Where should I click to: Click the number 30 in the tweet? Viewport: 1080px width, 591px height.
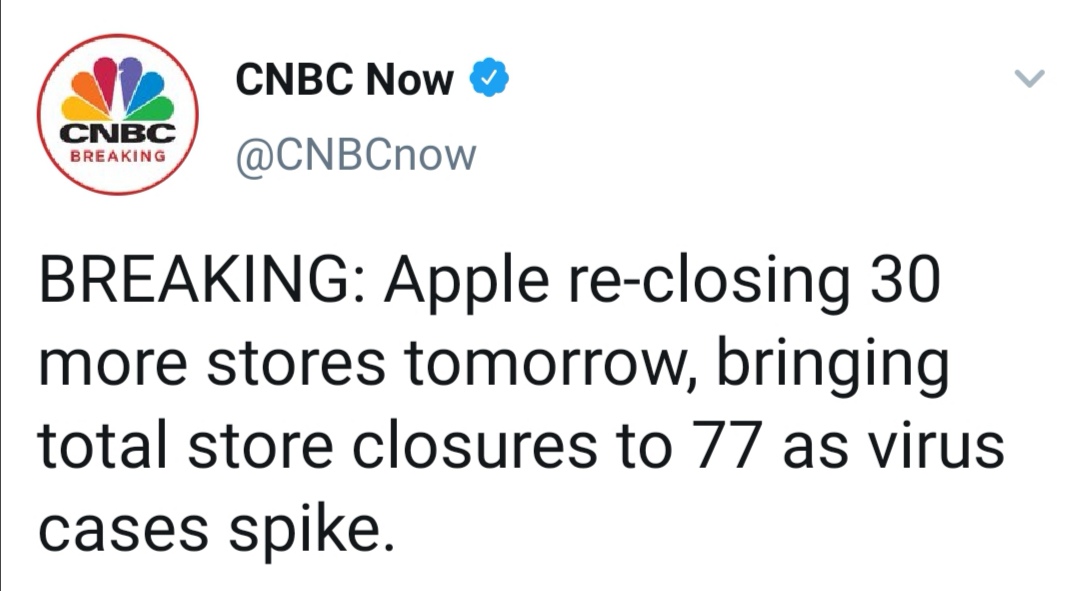(904, 280)
